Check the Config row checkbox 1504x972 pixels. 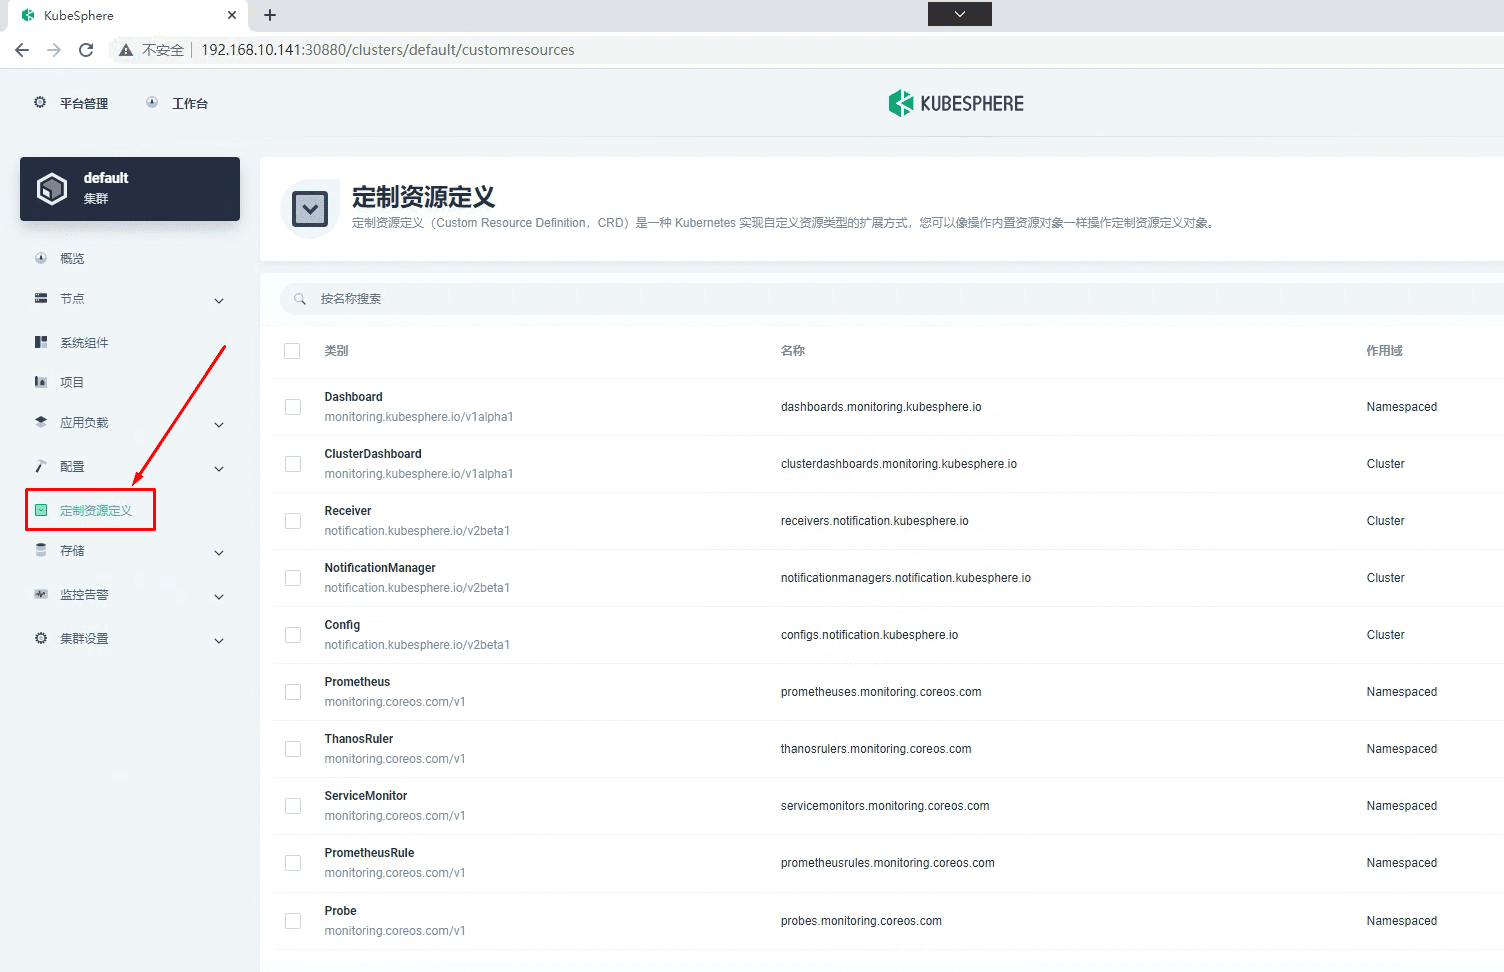[293, 635]
